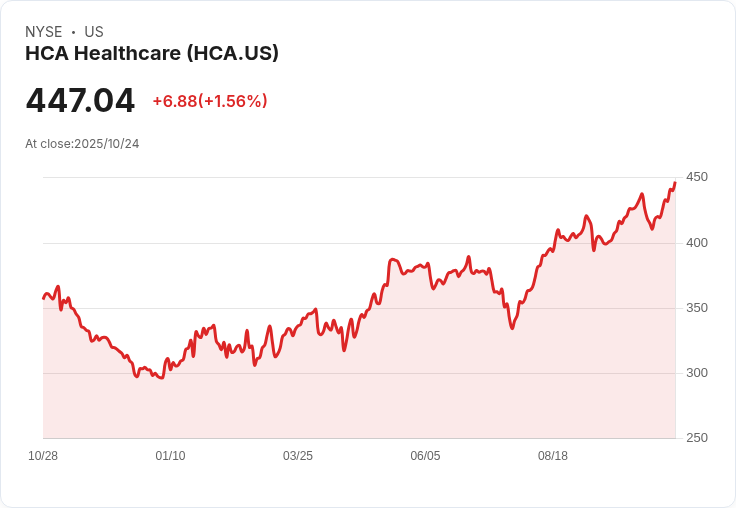Viewport: 736px width, 508px height.
Task: Choose the 08/18 date axis label
Action: 553,456
